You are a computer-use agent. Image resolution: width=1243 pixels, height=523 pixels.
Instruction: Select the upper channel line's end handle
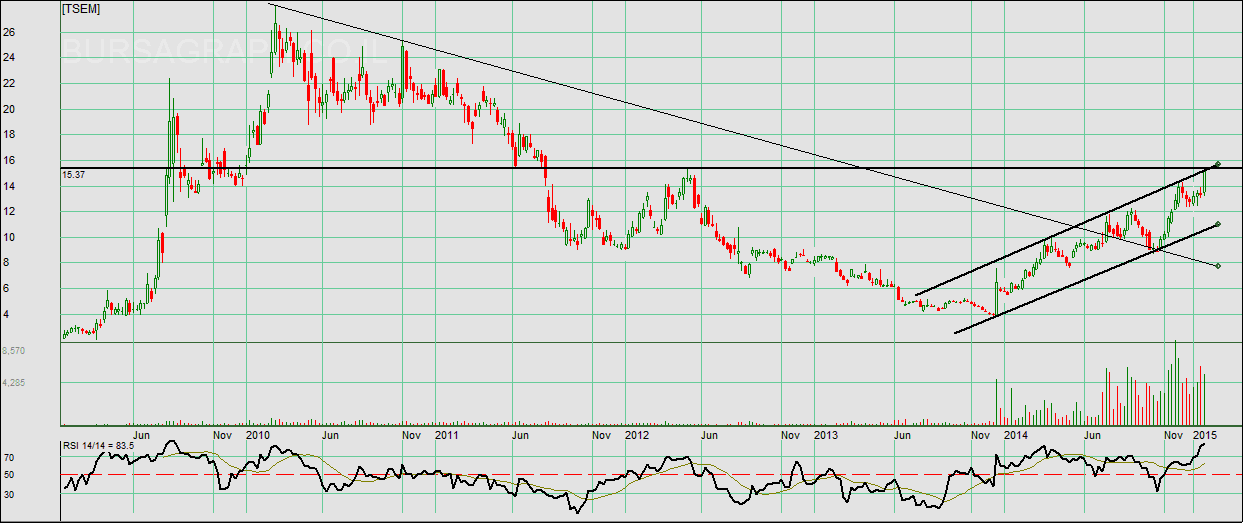tap(1217, 164)
